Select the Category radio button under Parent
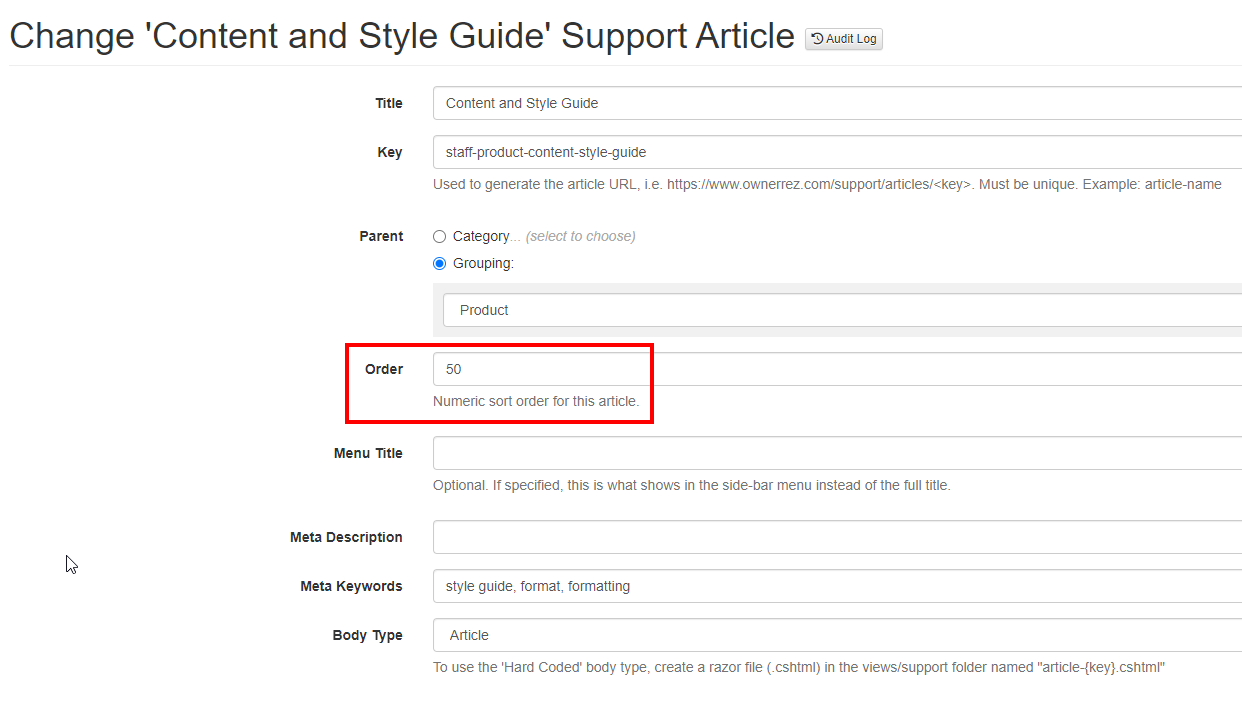 440,236
